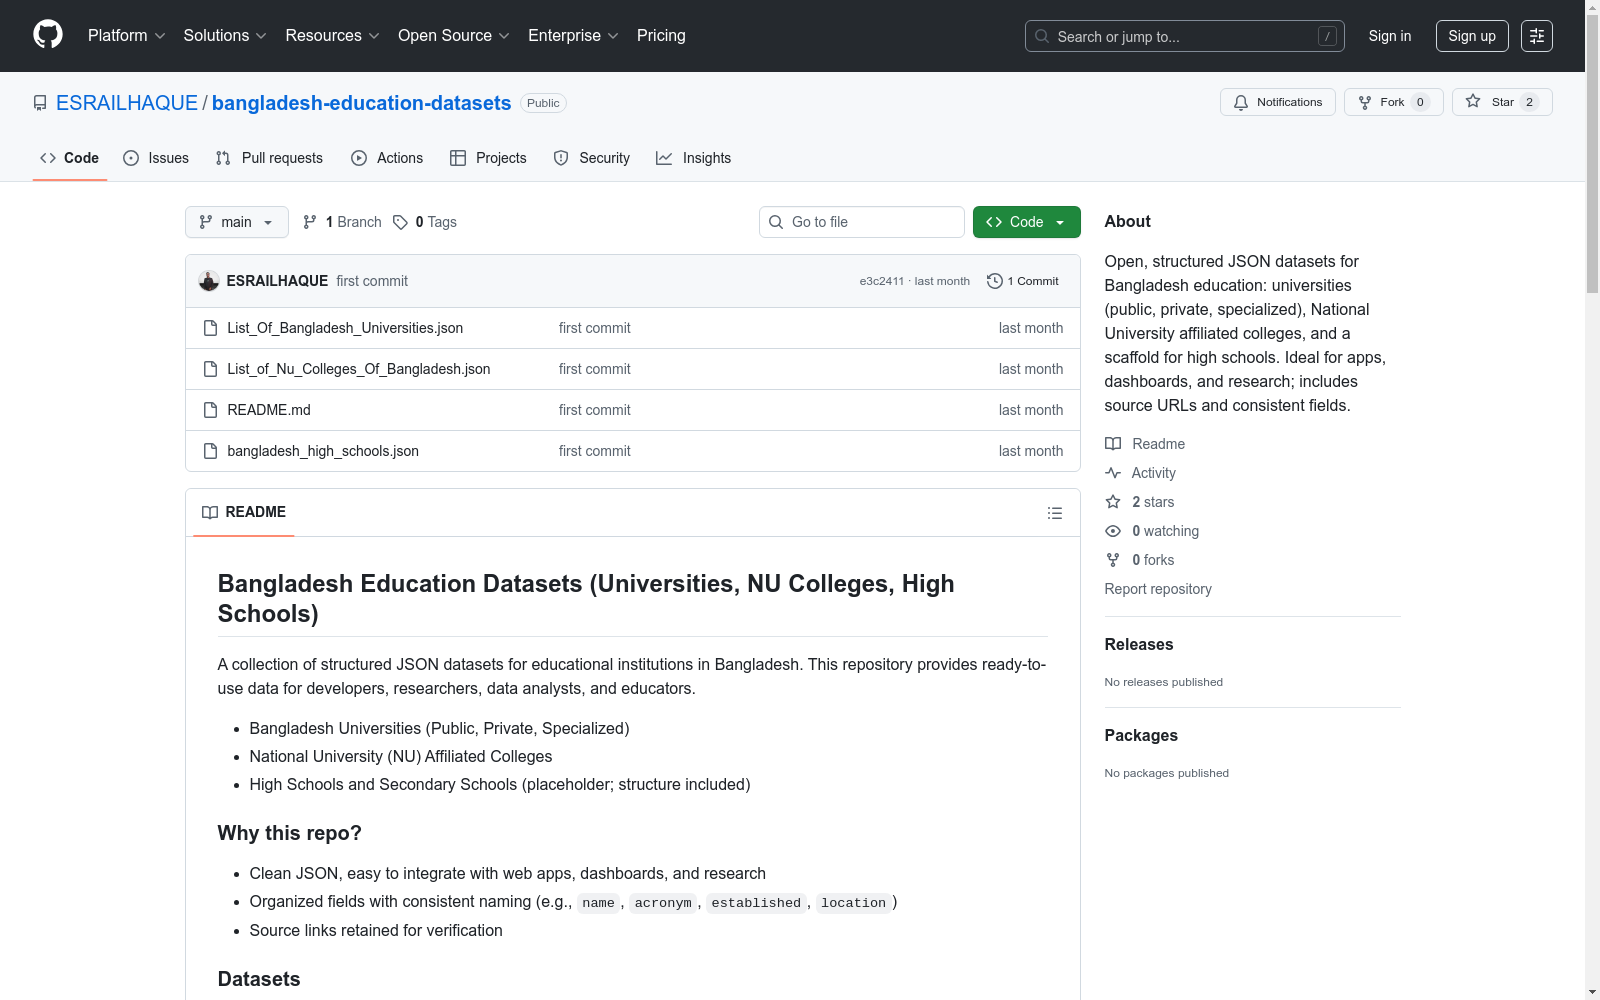Viewport: 1600px width, 1000px height.
Task: Expand the Enterprise menu
Action: point(574,36)
